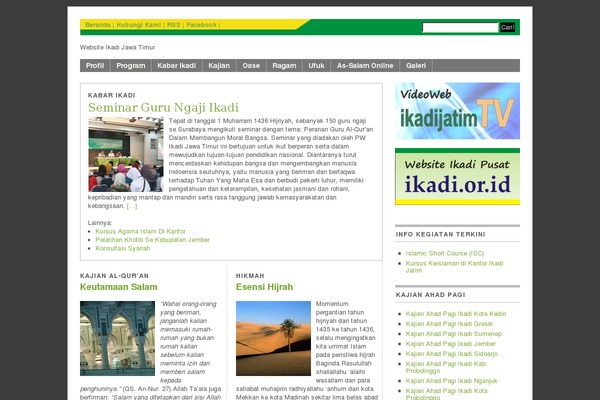600x400 pixels.
Task: Open the VideoWeb ikadijatim TV banner
Action: click(x=457, y=111)
